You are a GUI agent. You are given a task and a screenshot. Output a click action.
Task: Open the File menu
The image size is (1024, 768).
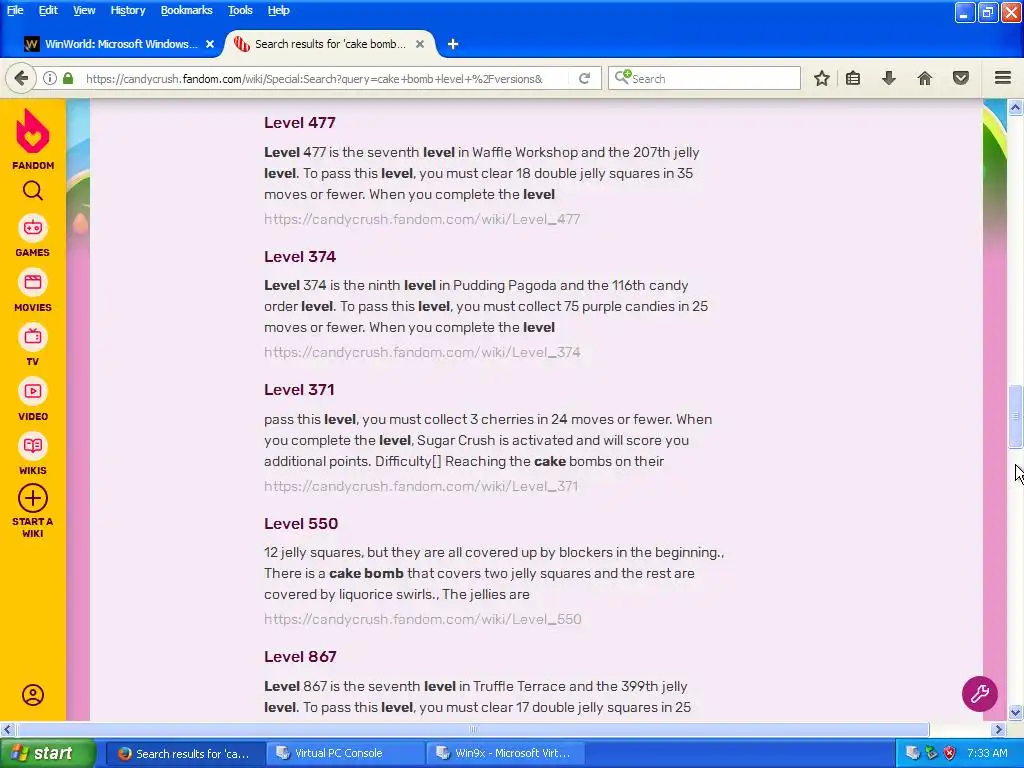click(x=15, y=10)
